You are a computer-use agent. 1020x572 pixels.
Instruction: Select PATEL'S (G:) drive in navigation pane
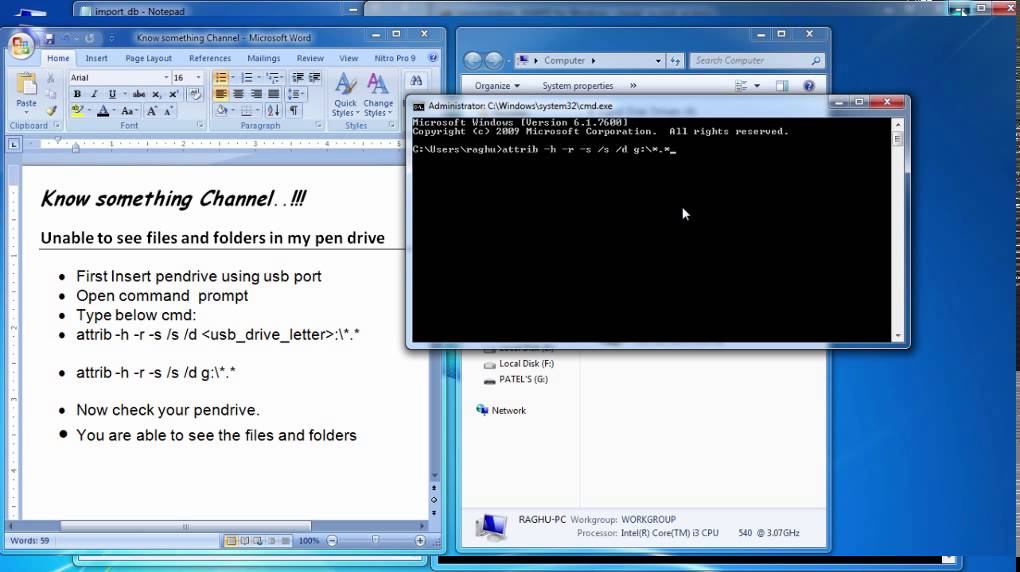(x=516, y=379)
